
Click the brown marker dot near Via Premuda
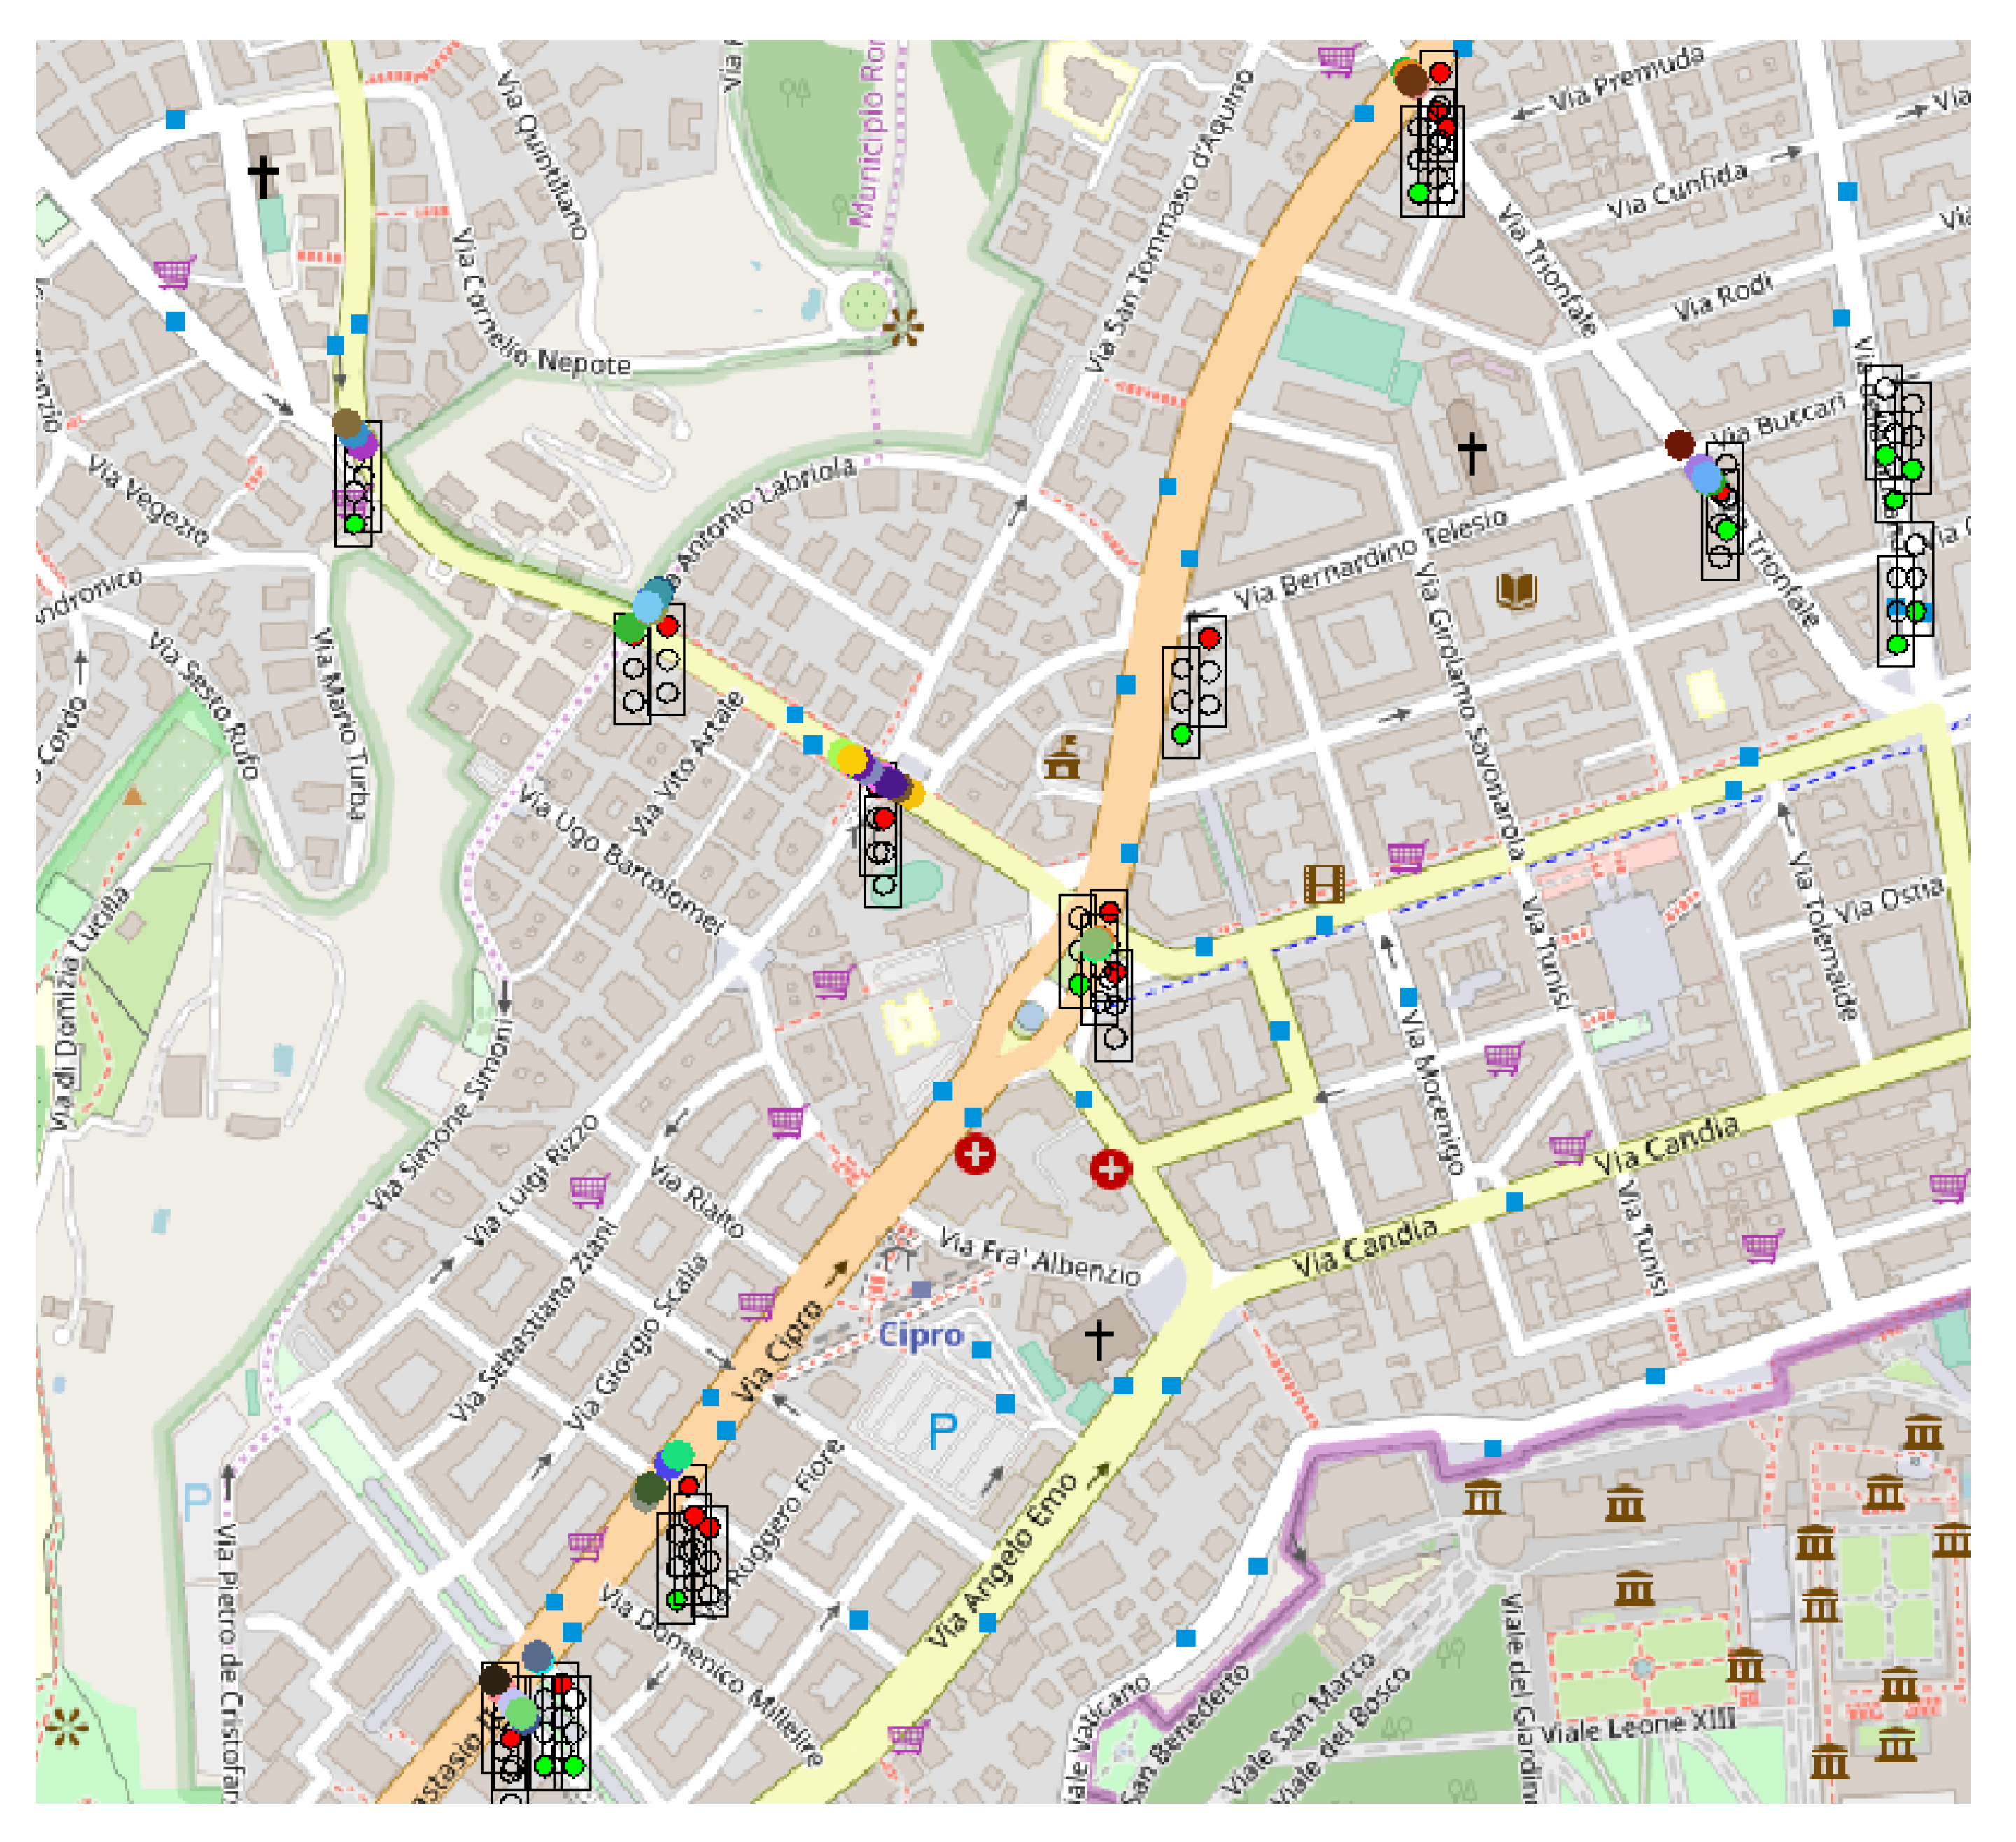(x=1411, y=79)
